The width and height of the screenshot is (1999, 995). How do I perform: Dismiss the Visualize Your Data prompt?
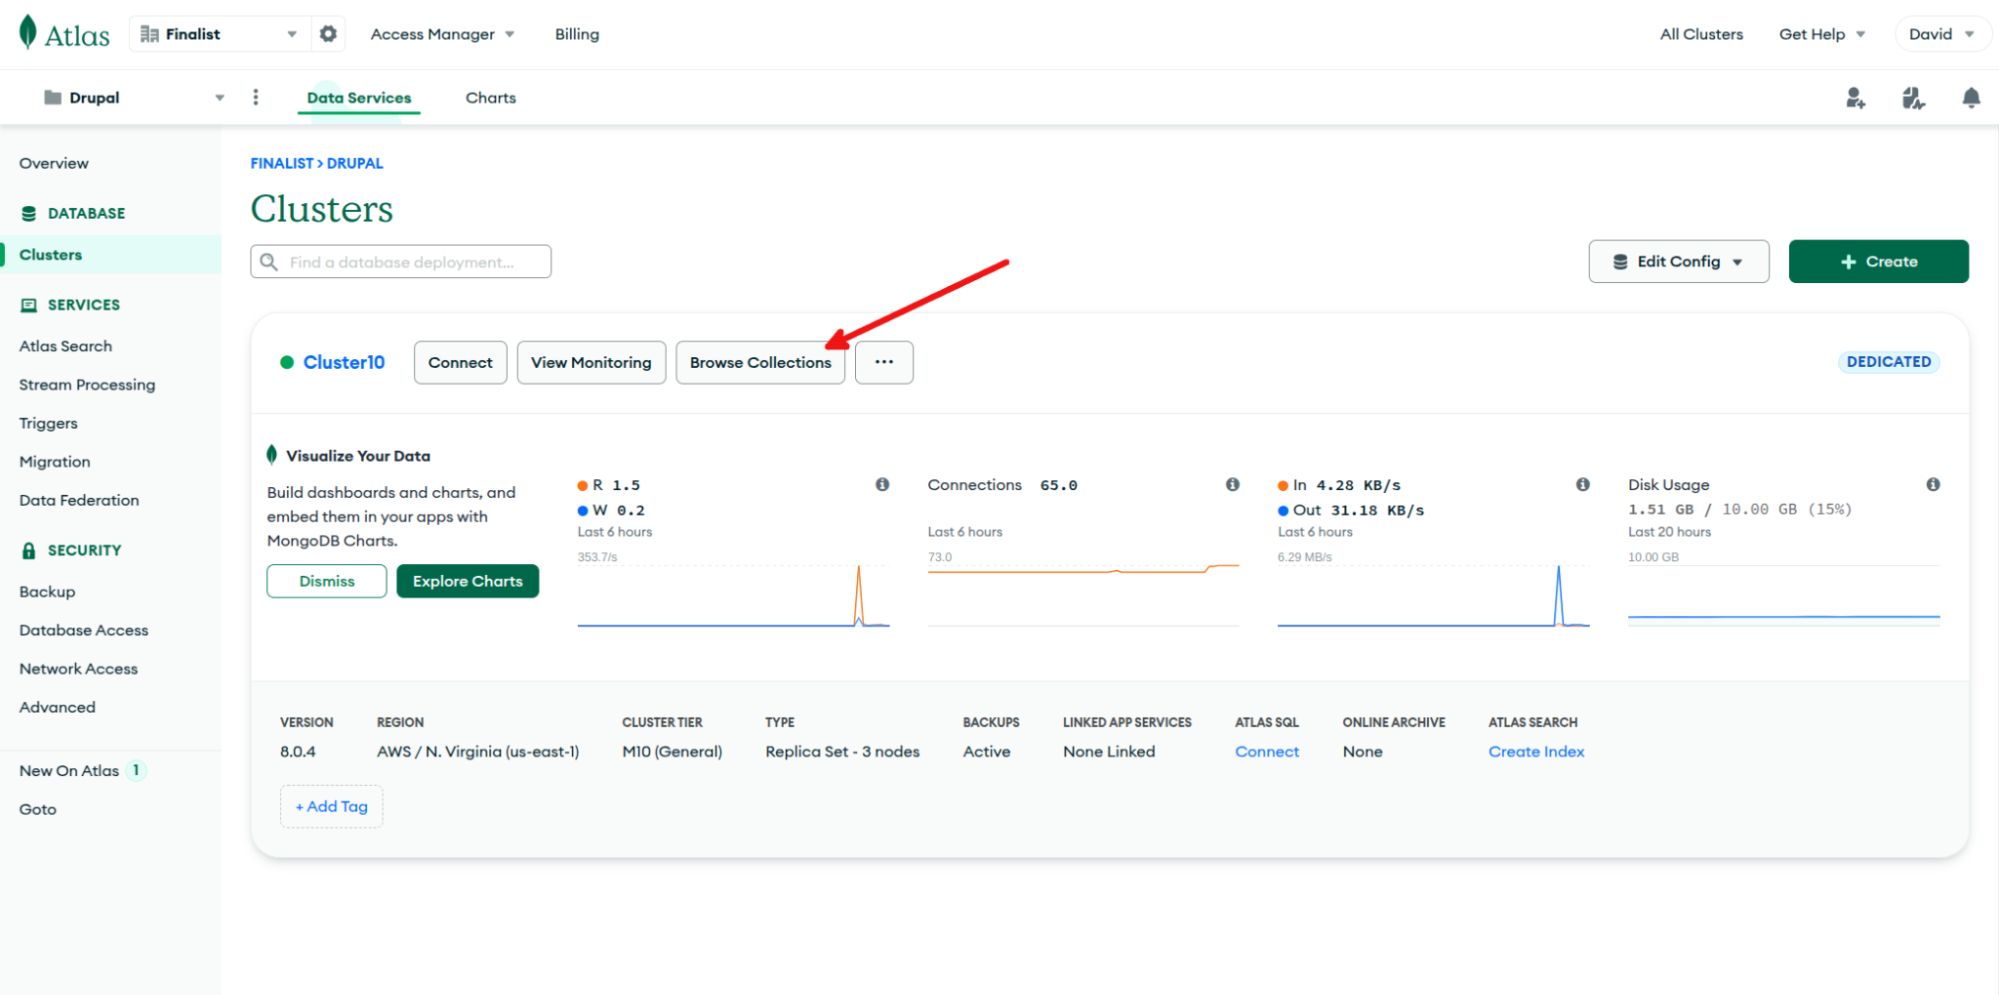(x=327, y=581)
